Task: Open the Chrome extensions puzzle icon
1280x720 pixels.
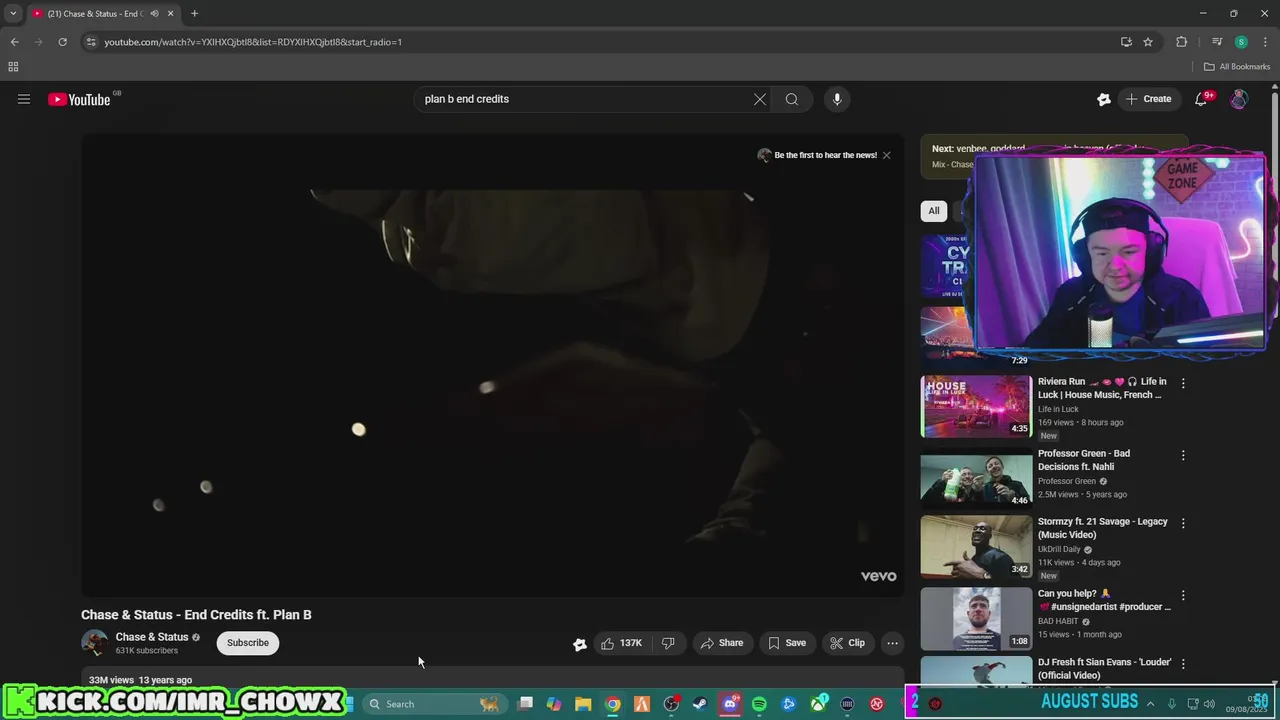Action: pos(1181,42)
